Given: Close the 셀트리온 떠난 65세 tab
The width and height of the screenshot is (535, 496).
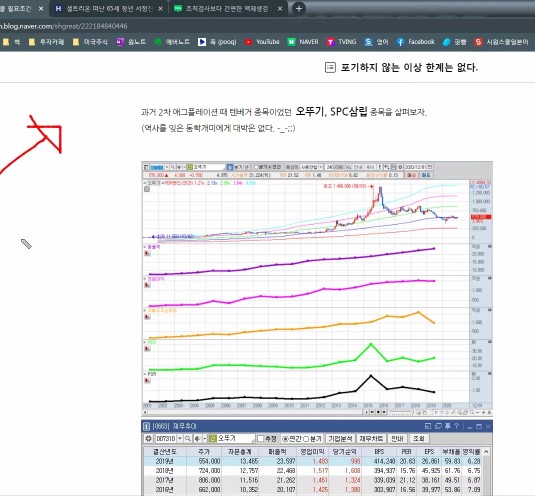Looking at the screenshot, I should coord(160,9).
